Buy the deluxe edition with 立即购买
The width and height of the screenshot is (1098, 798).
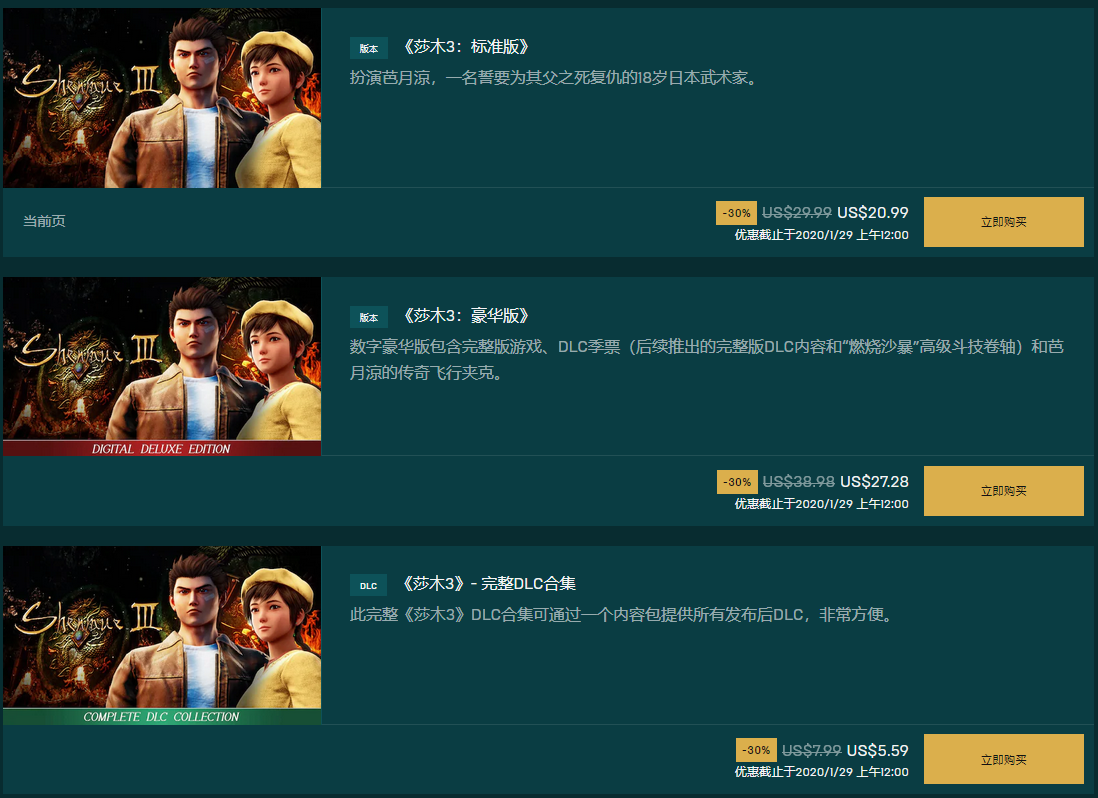coord(1003,491)
